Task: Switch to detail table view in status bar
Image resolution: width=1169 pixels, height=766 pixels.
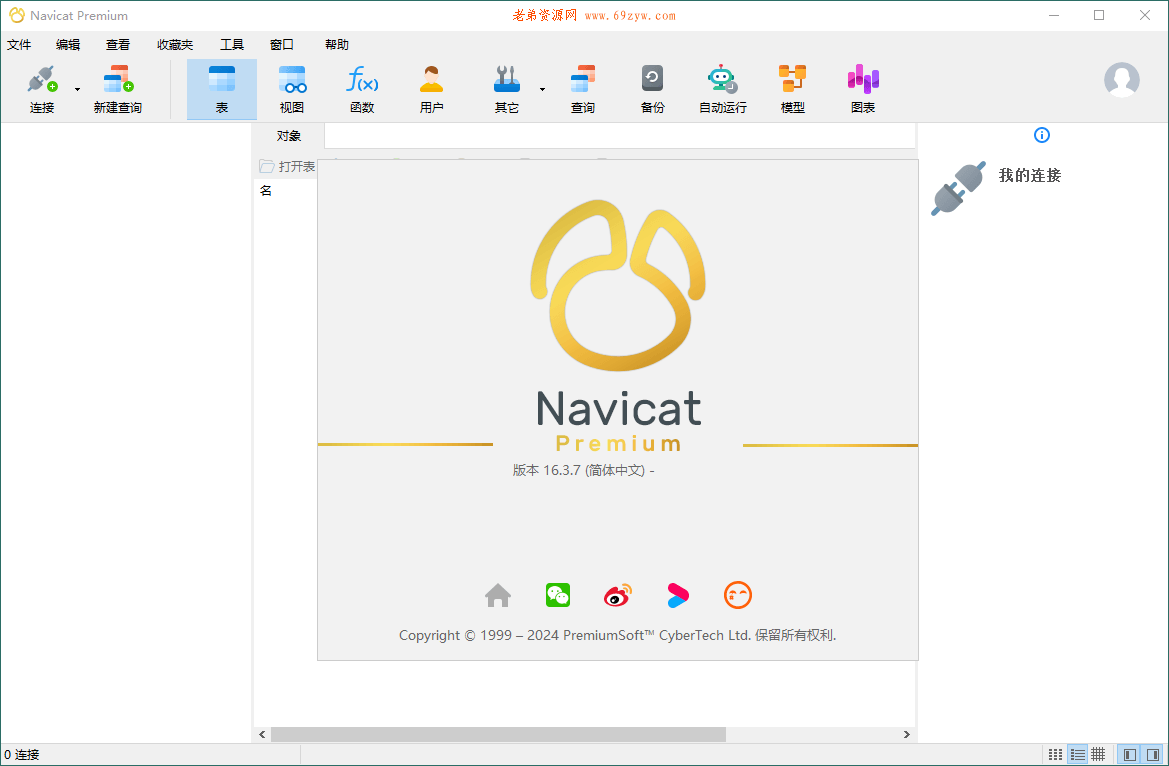Action: tap(1098, 755)
